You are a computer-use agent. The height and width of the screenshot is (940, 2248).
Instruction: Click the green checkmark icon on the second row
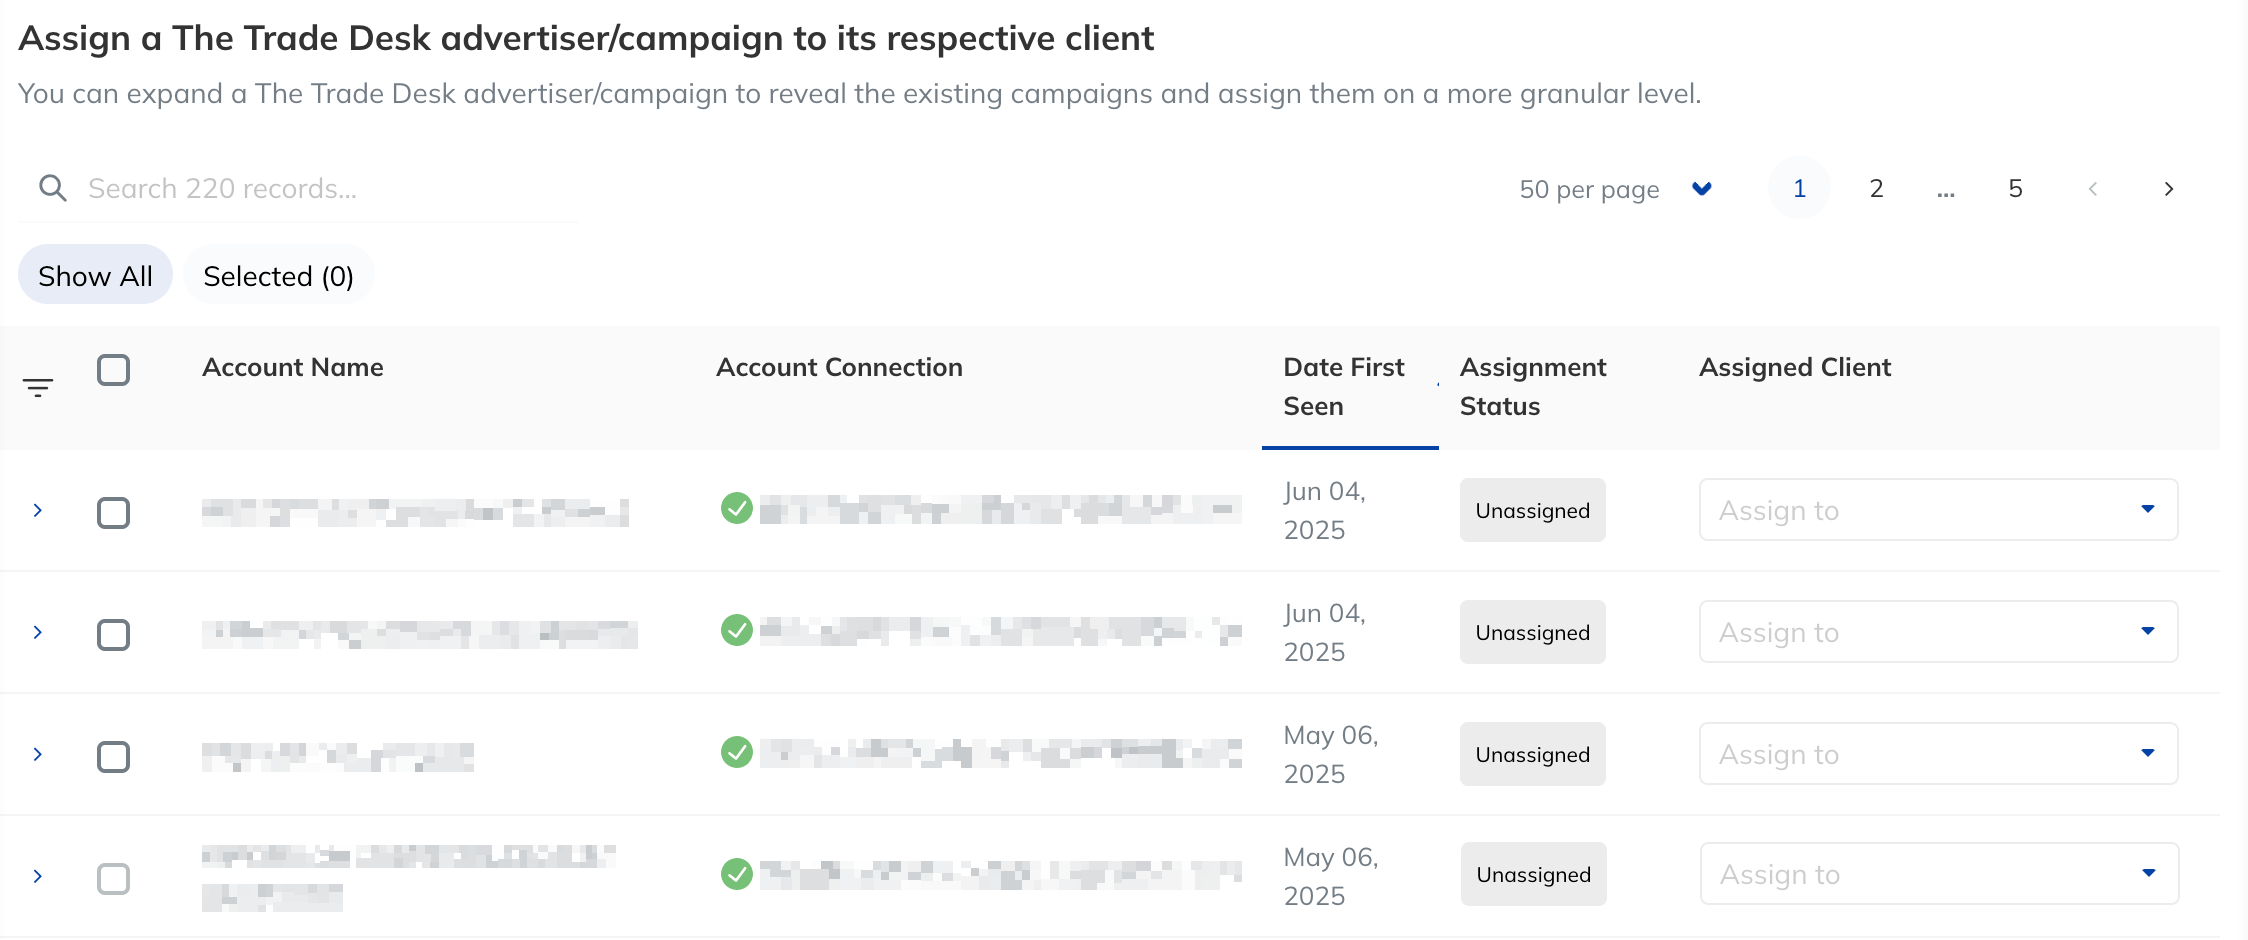(x=737, y=631)
